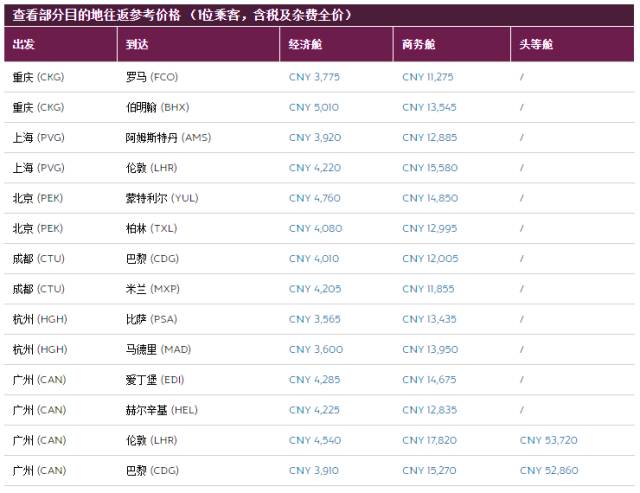This screenshot has height=493, width=640.
Task: Open business fare CNY 12,885 to Amsterdam
Action: tap(429, 138)
